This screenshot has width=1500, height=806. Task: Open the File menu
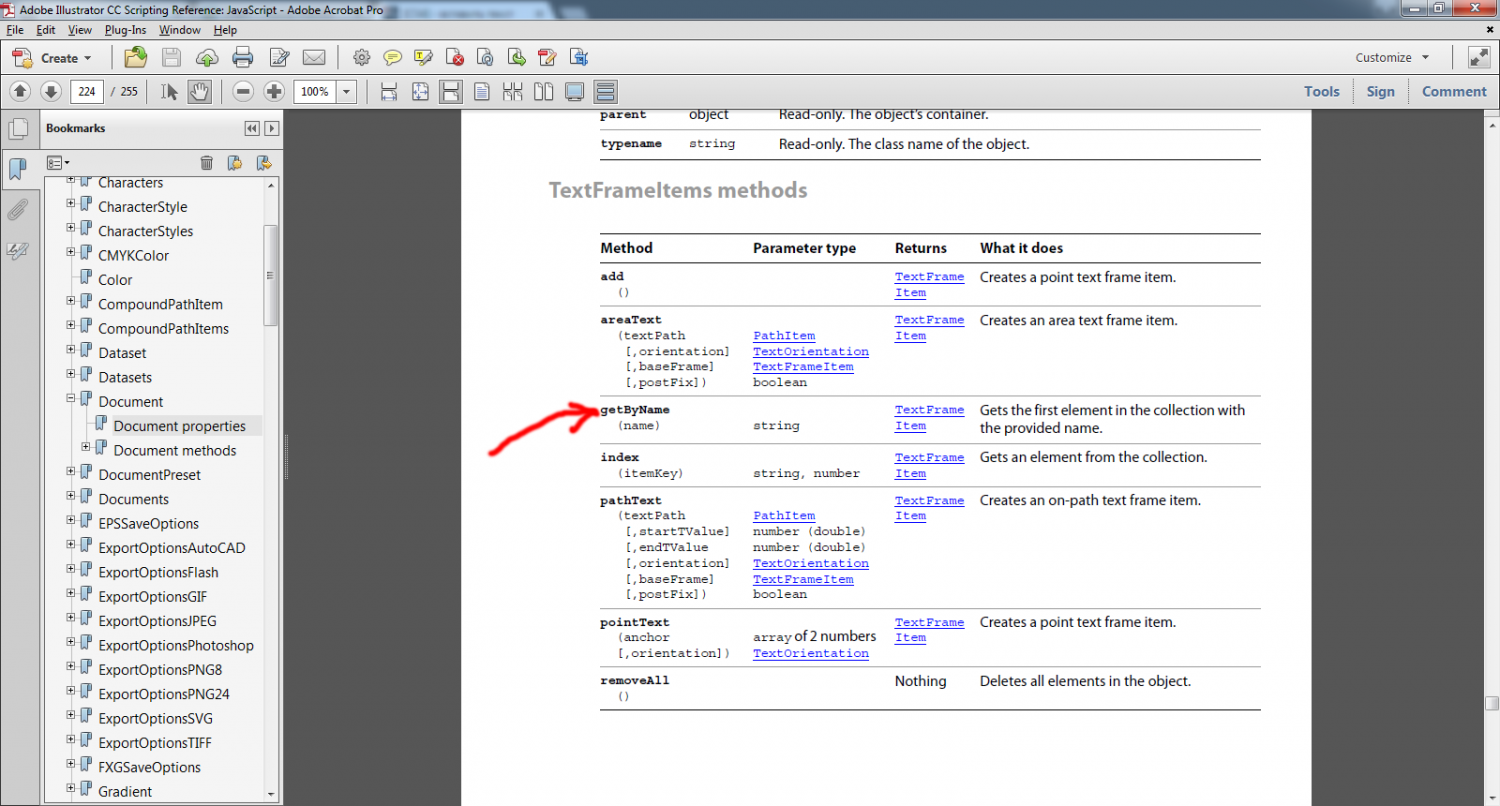click(14, 30)
